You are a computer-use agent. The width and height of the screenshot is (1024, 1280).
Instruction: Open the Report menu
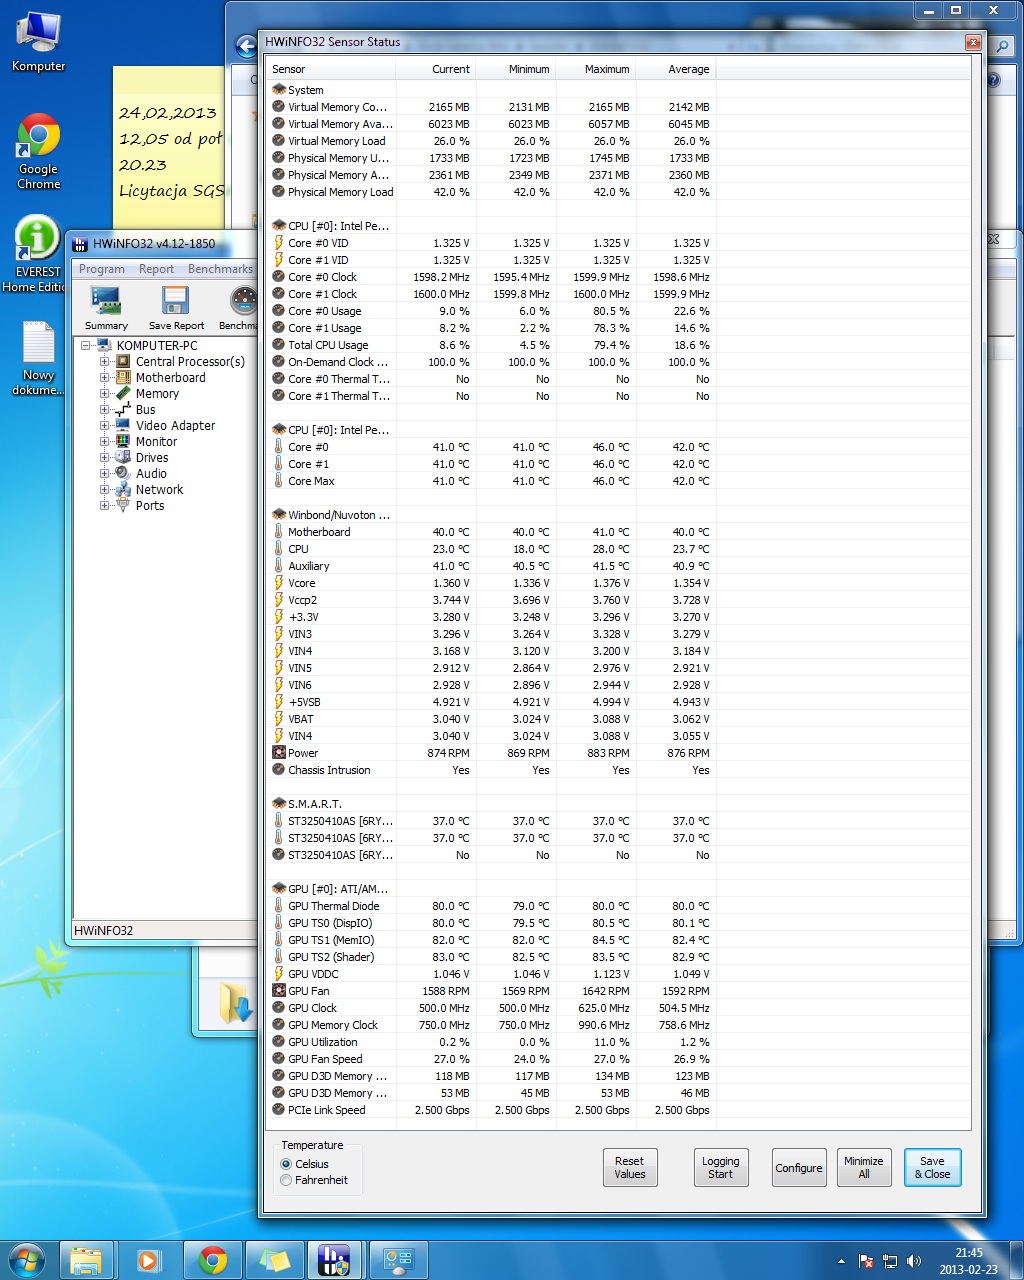[x=156, y=269]
